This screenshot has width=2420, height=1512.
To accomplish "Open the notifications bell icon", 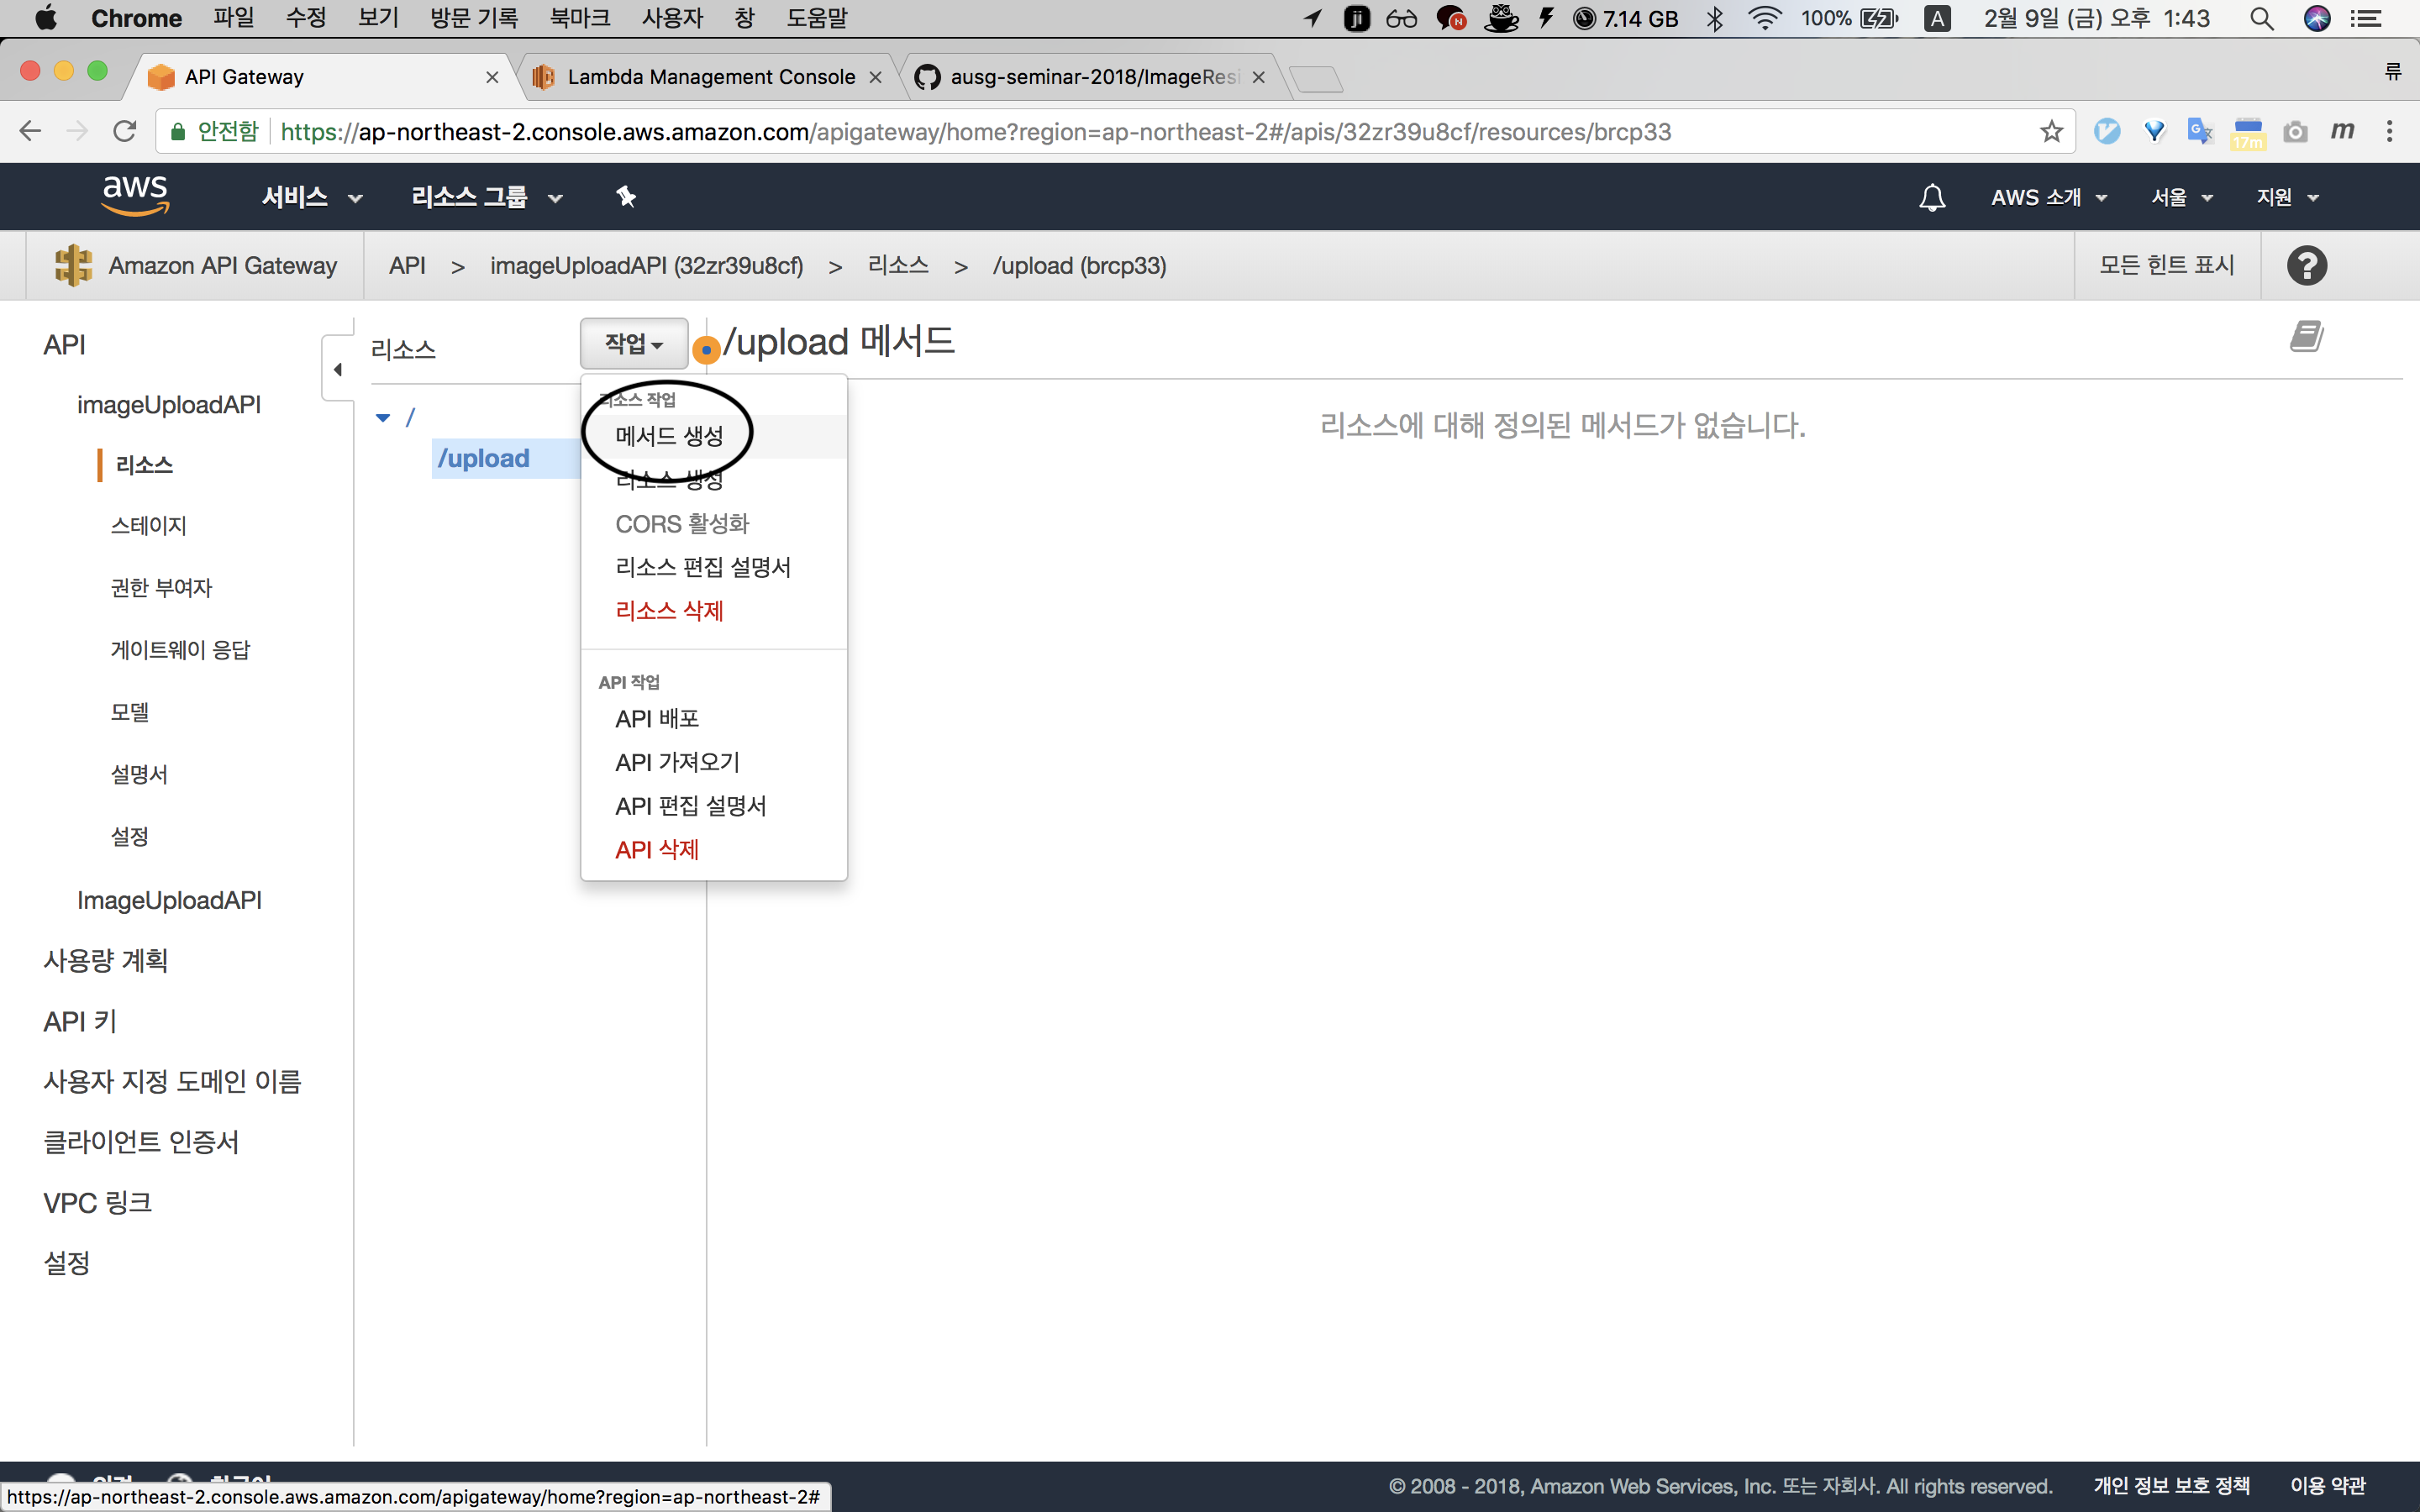I will coord(1932,197).
